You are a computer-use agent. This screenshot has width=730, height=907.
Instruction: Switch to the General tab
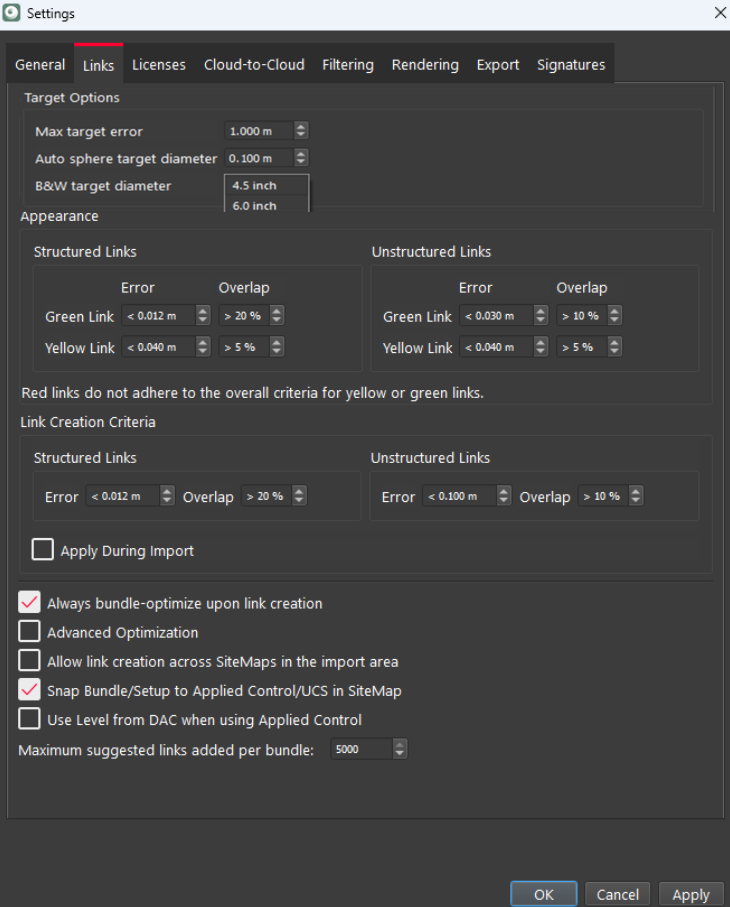coord(40,65)
